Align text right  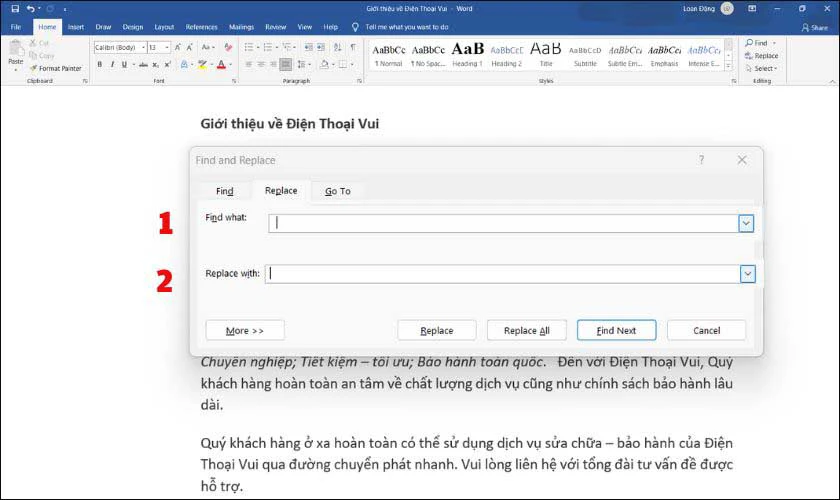[x=273, y=64]
